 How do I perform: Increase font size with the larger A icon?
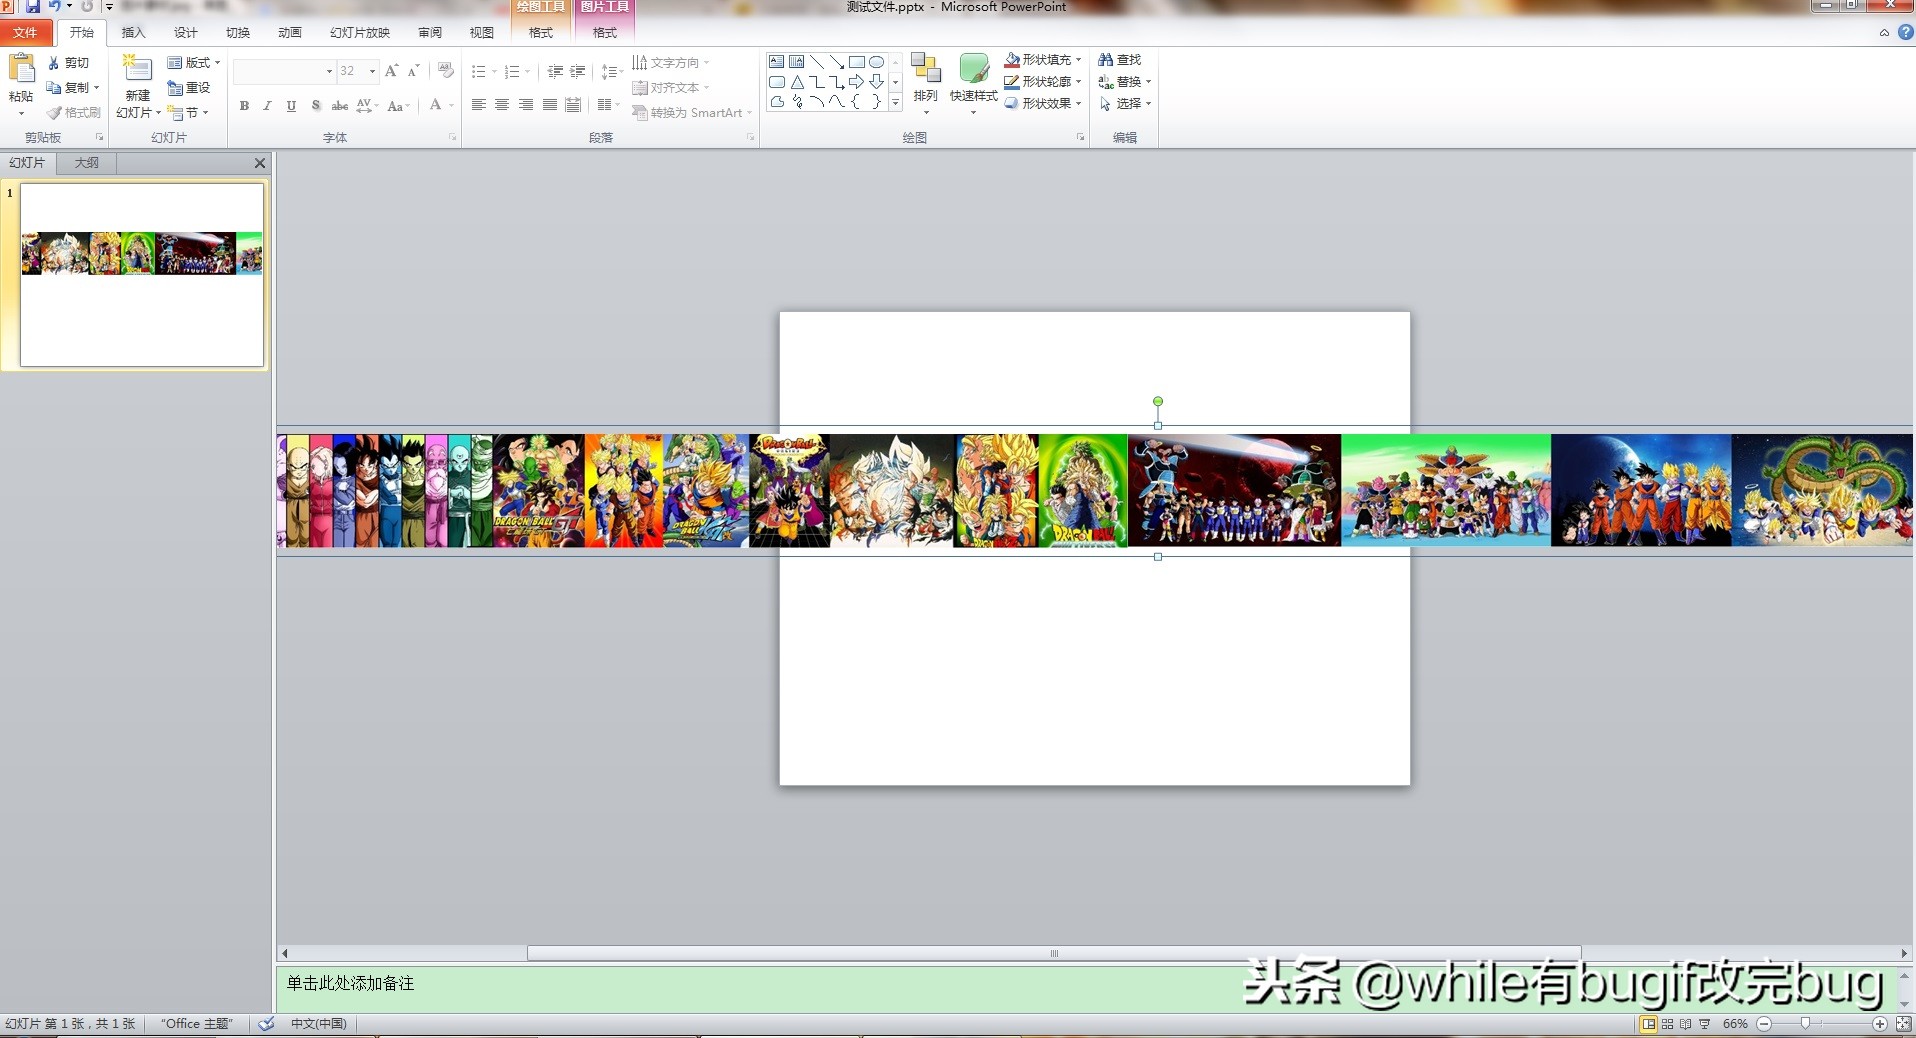391,71
